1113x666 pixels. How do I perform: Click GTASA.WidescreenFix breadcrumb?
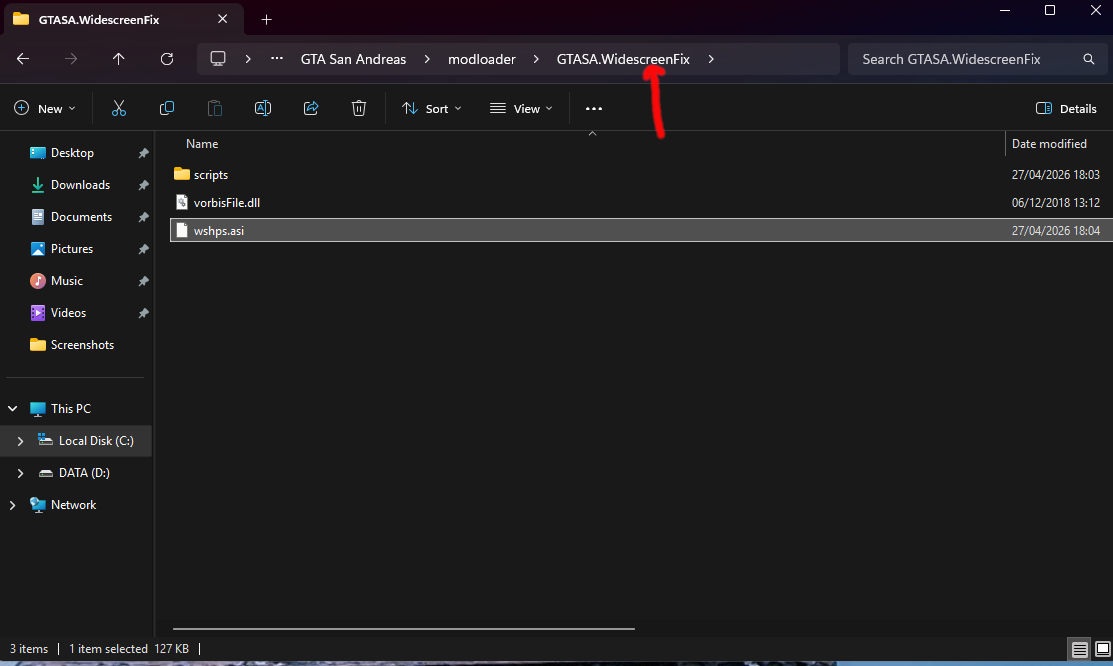[623, 59]
